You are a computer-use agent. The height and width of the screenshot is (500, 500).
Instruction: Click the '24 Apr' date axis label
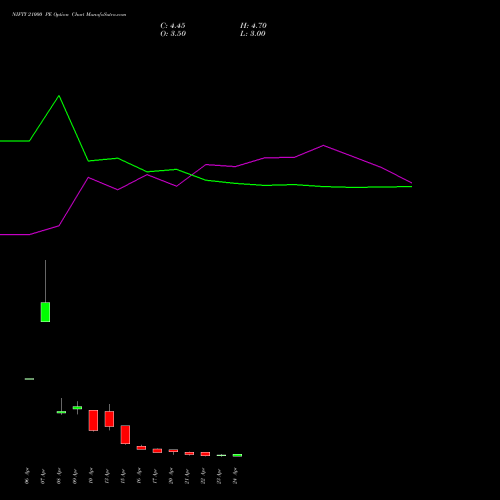235,476
